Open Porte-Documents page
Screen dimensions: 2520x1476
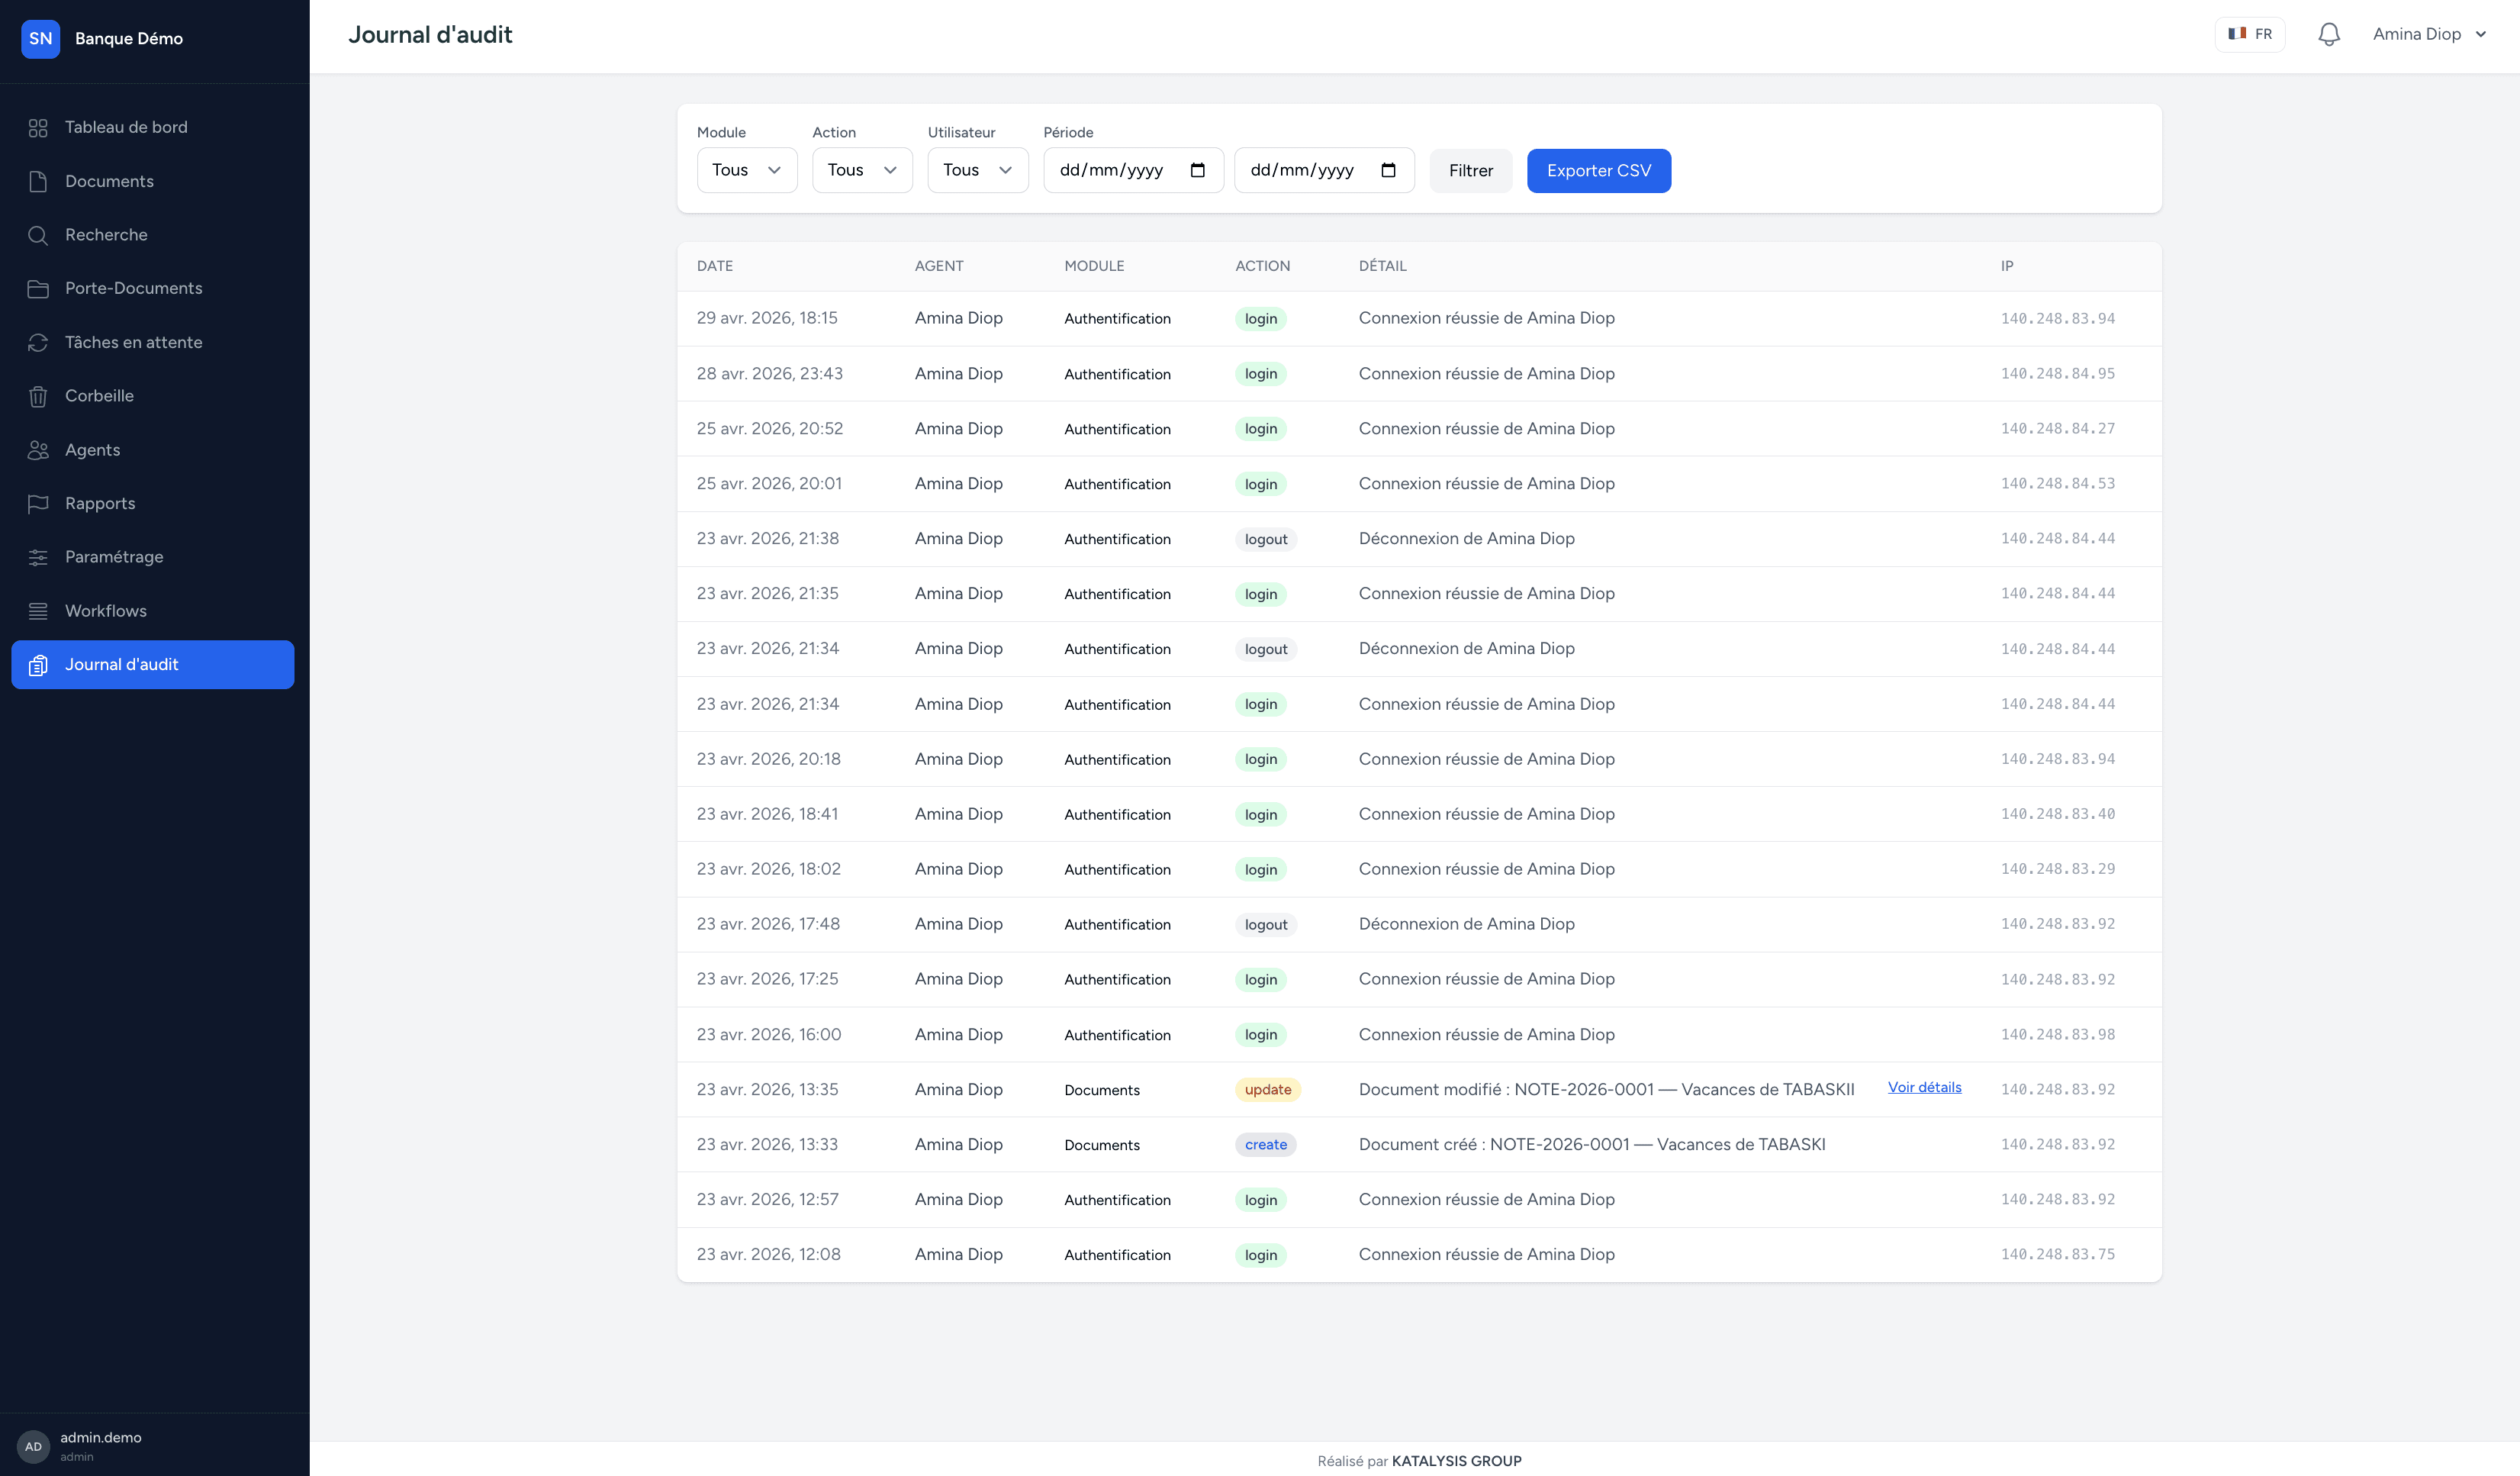point(153,288)
